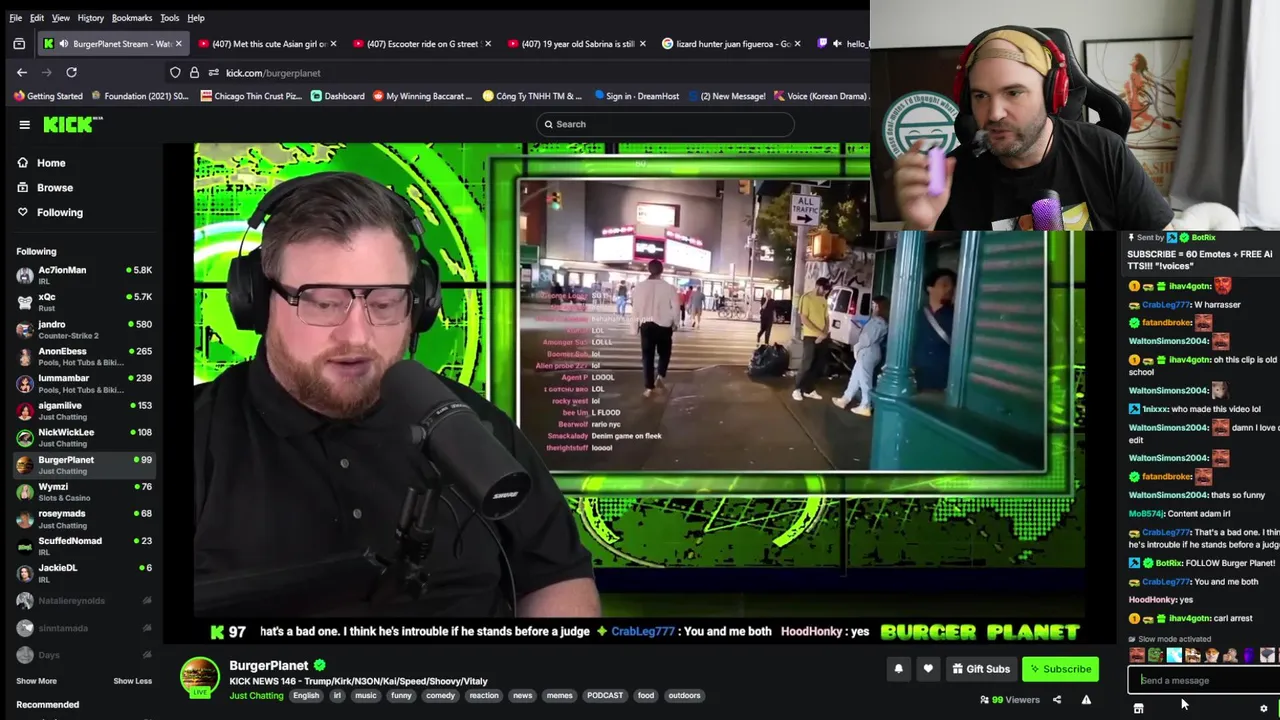This screenshot has height=720, width=1280.
Task: Click the 'reaction' stream tag
Action: tap(484, 696)
